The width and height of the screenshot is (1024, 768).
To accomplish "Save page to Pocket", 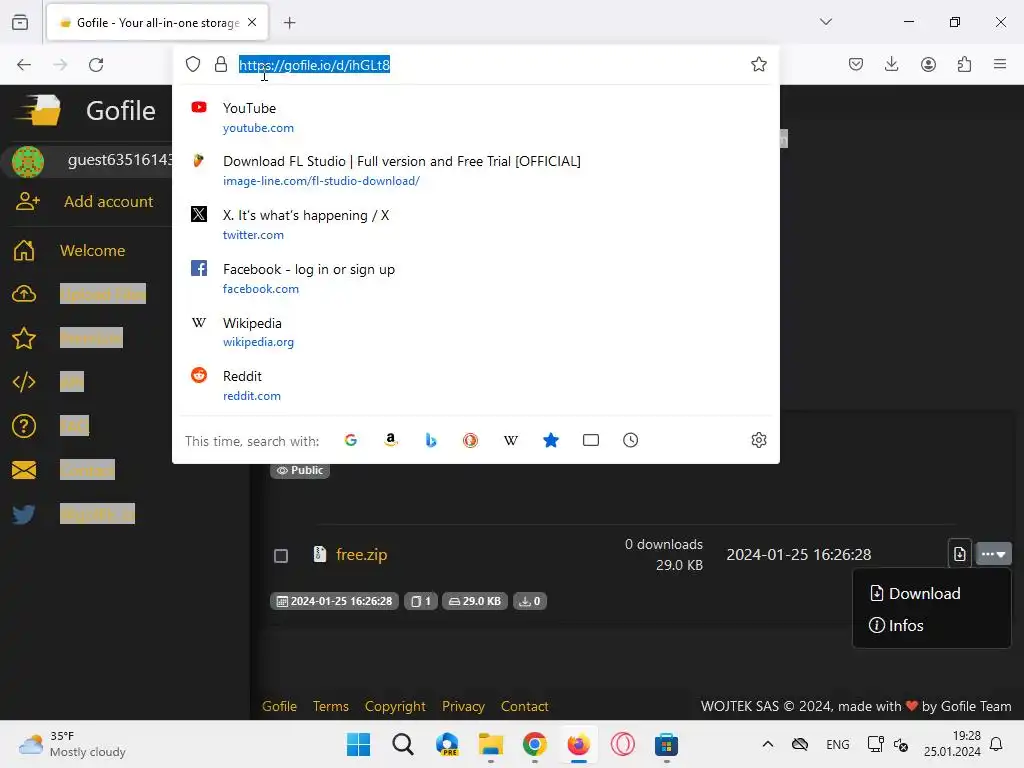I will tap(856, 64).
